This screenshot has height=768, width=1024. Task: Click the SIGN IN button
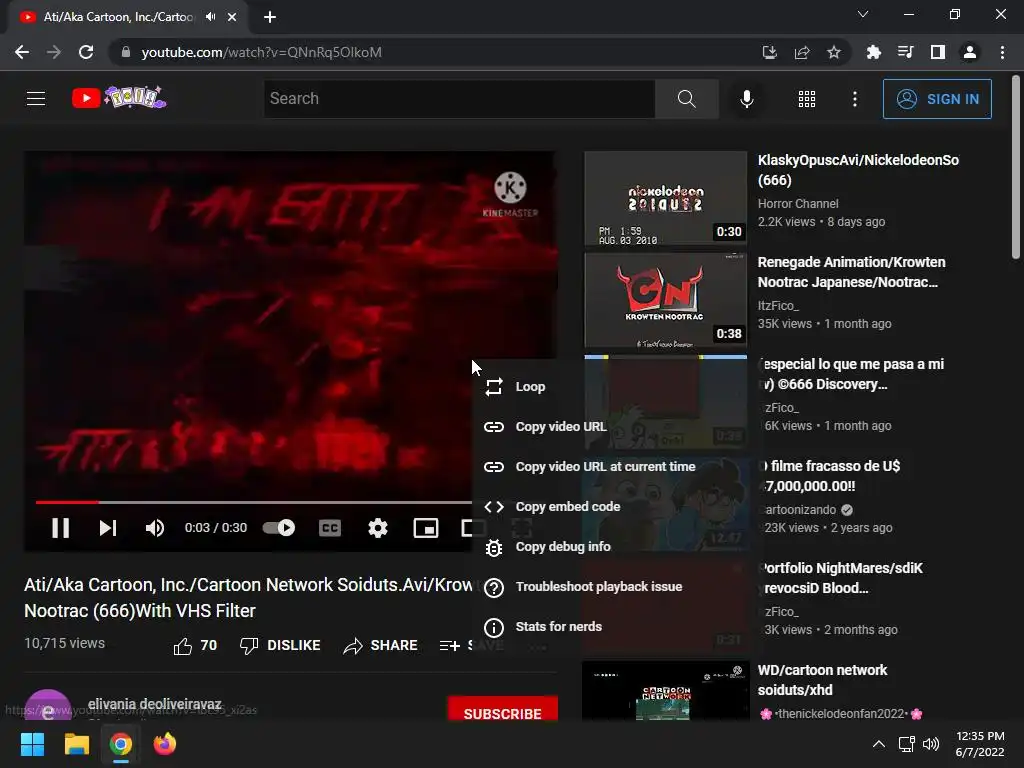click(x=937, y=99)
